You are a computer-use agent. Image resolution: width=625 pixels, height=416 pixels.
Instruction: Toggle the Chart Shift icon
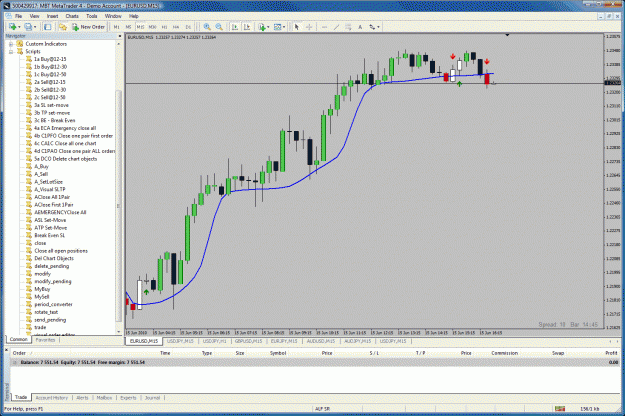pyautogui.click(x=247, y=27)
